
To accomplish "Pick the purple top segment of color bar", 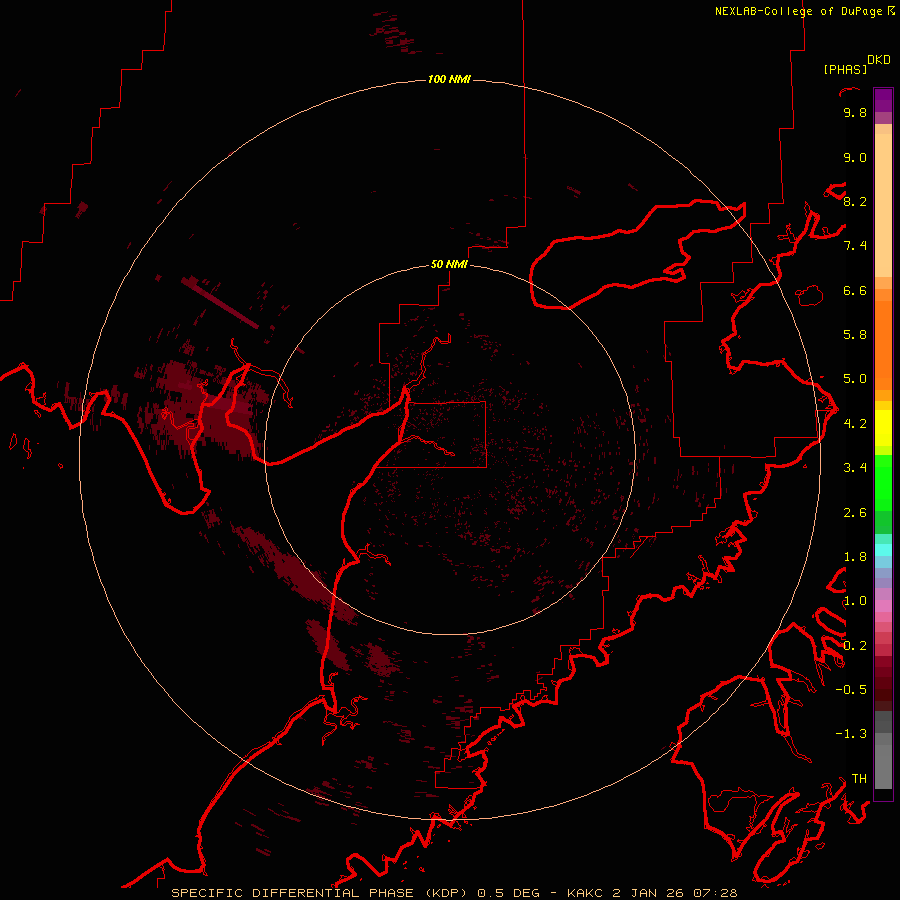I will pos(883,100).
